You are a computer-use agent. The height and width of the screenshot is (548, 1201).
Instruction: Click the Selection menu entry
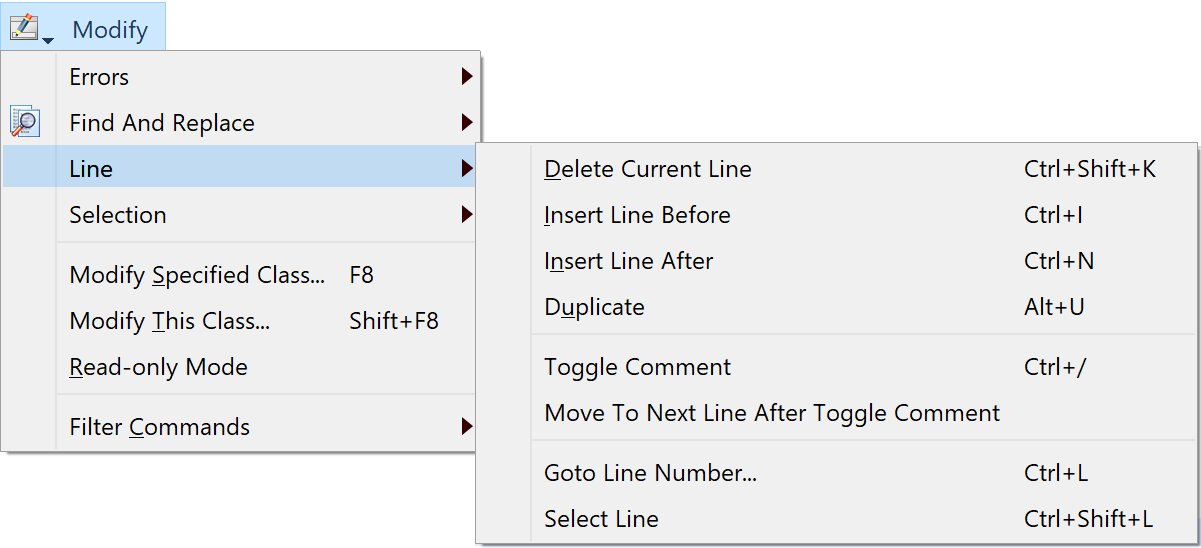(x=240, y=215)
